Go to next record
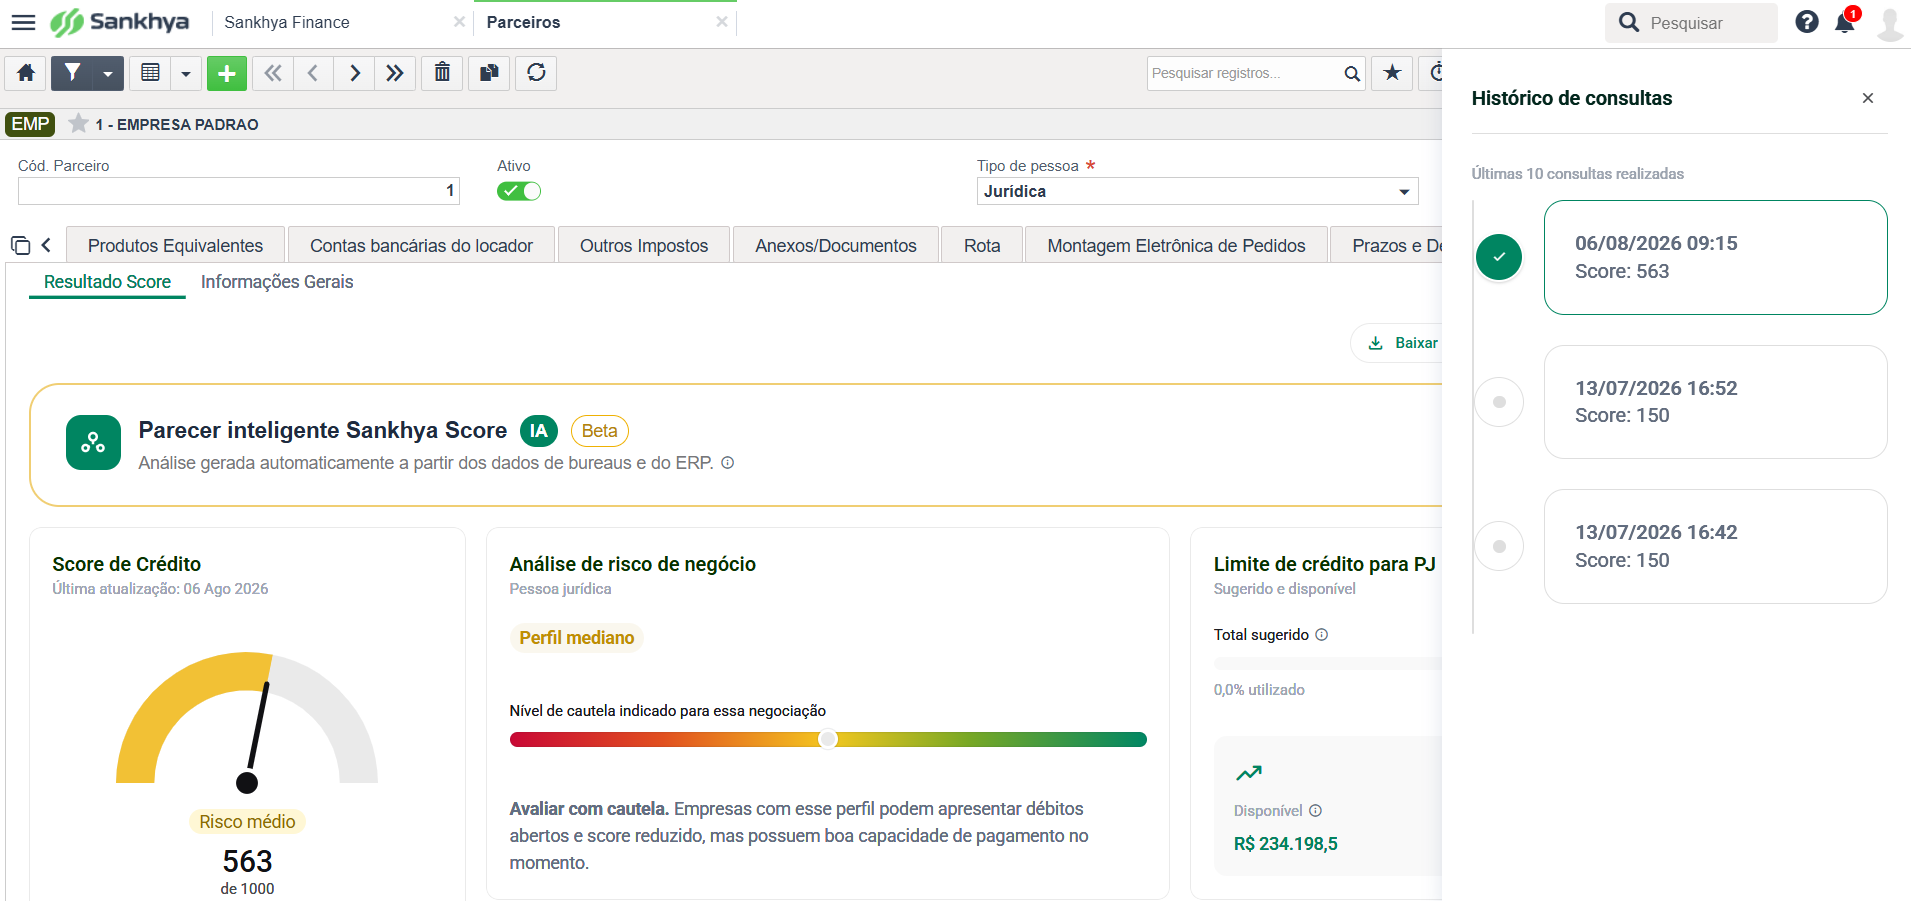The width and height of the screenshot is (1911, 901). point(354,73)
